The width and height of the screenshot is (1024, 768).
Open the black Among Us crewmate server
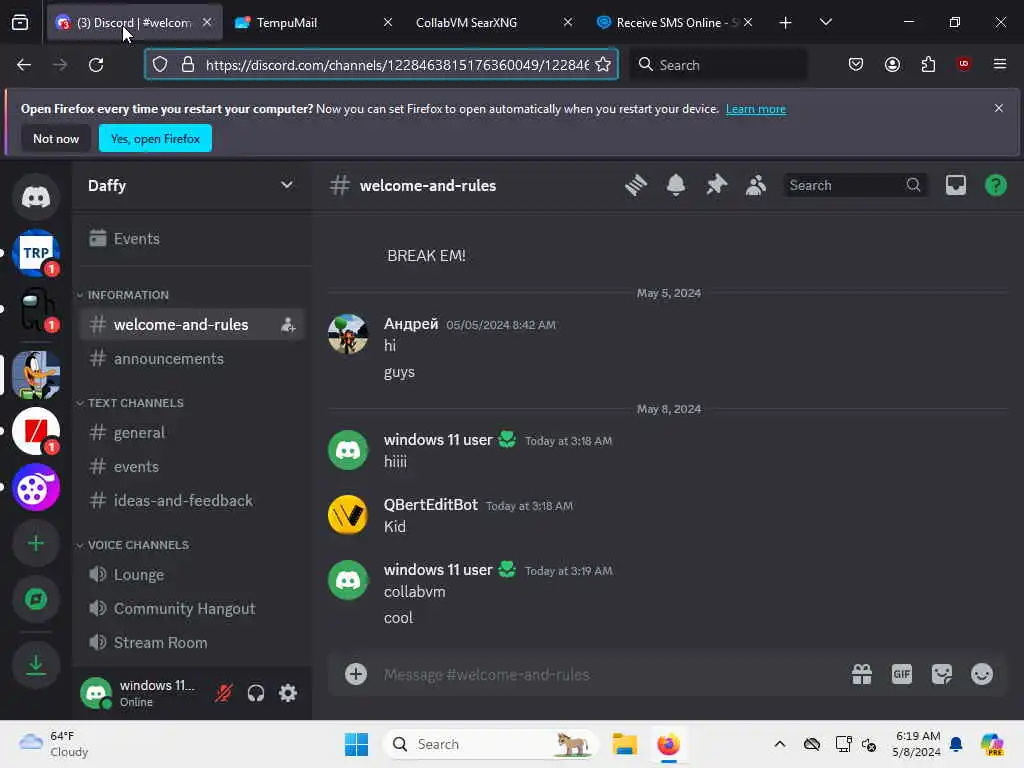pos(36,309)
